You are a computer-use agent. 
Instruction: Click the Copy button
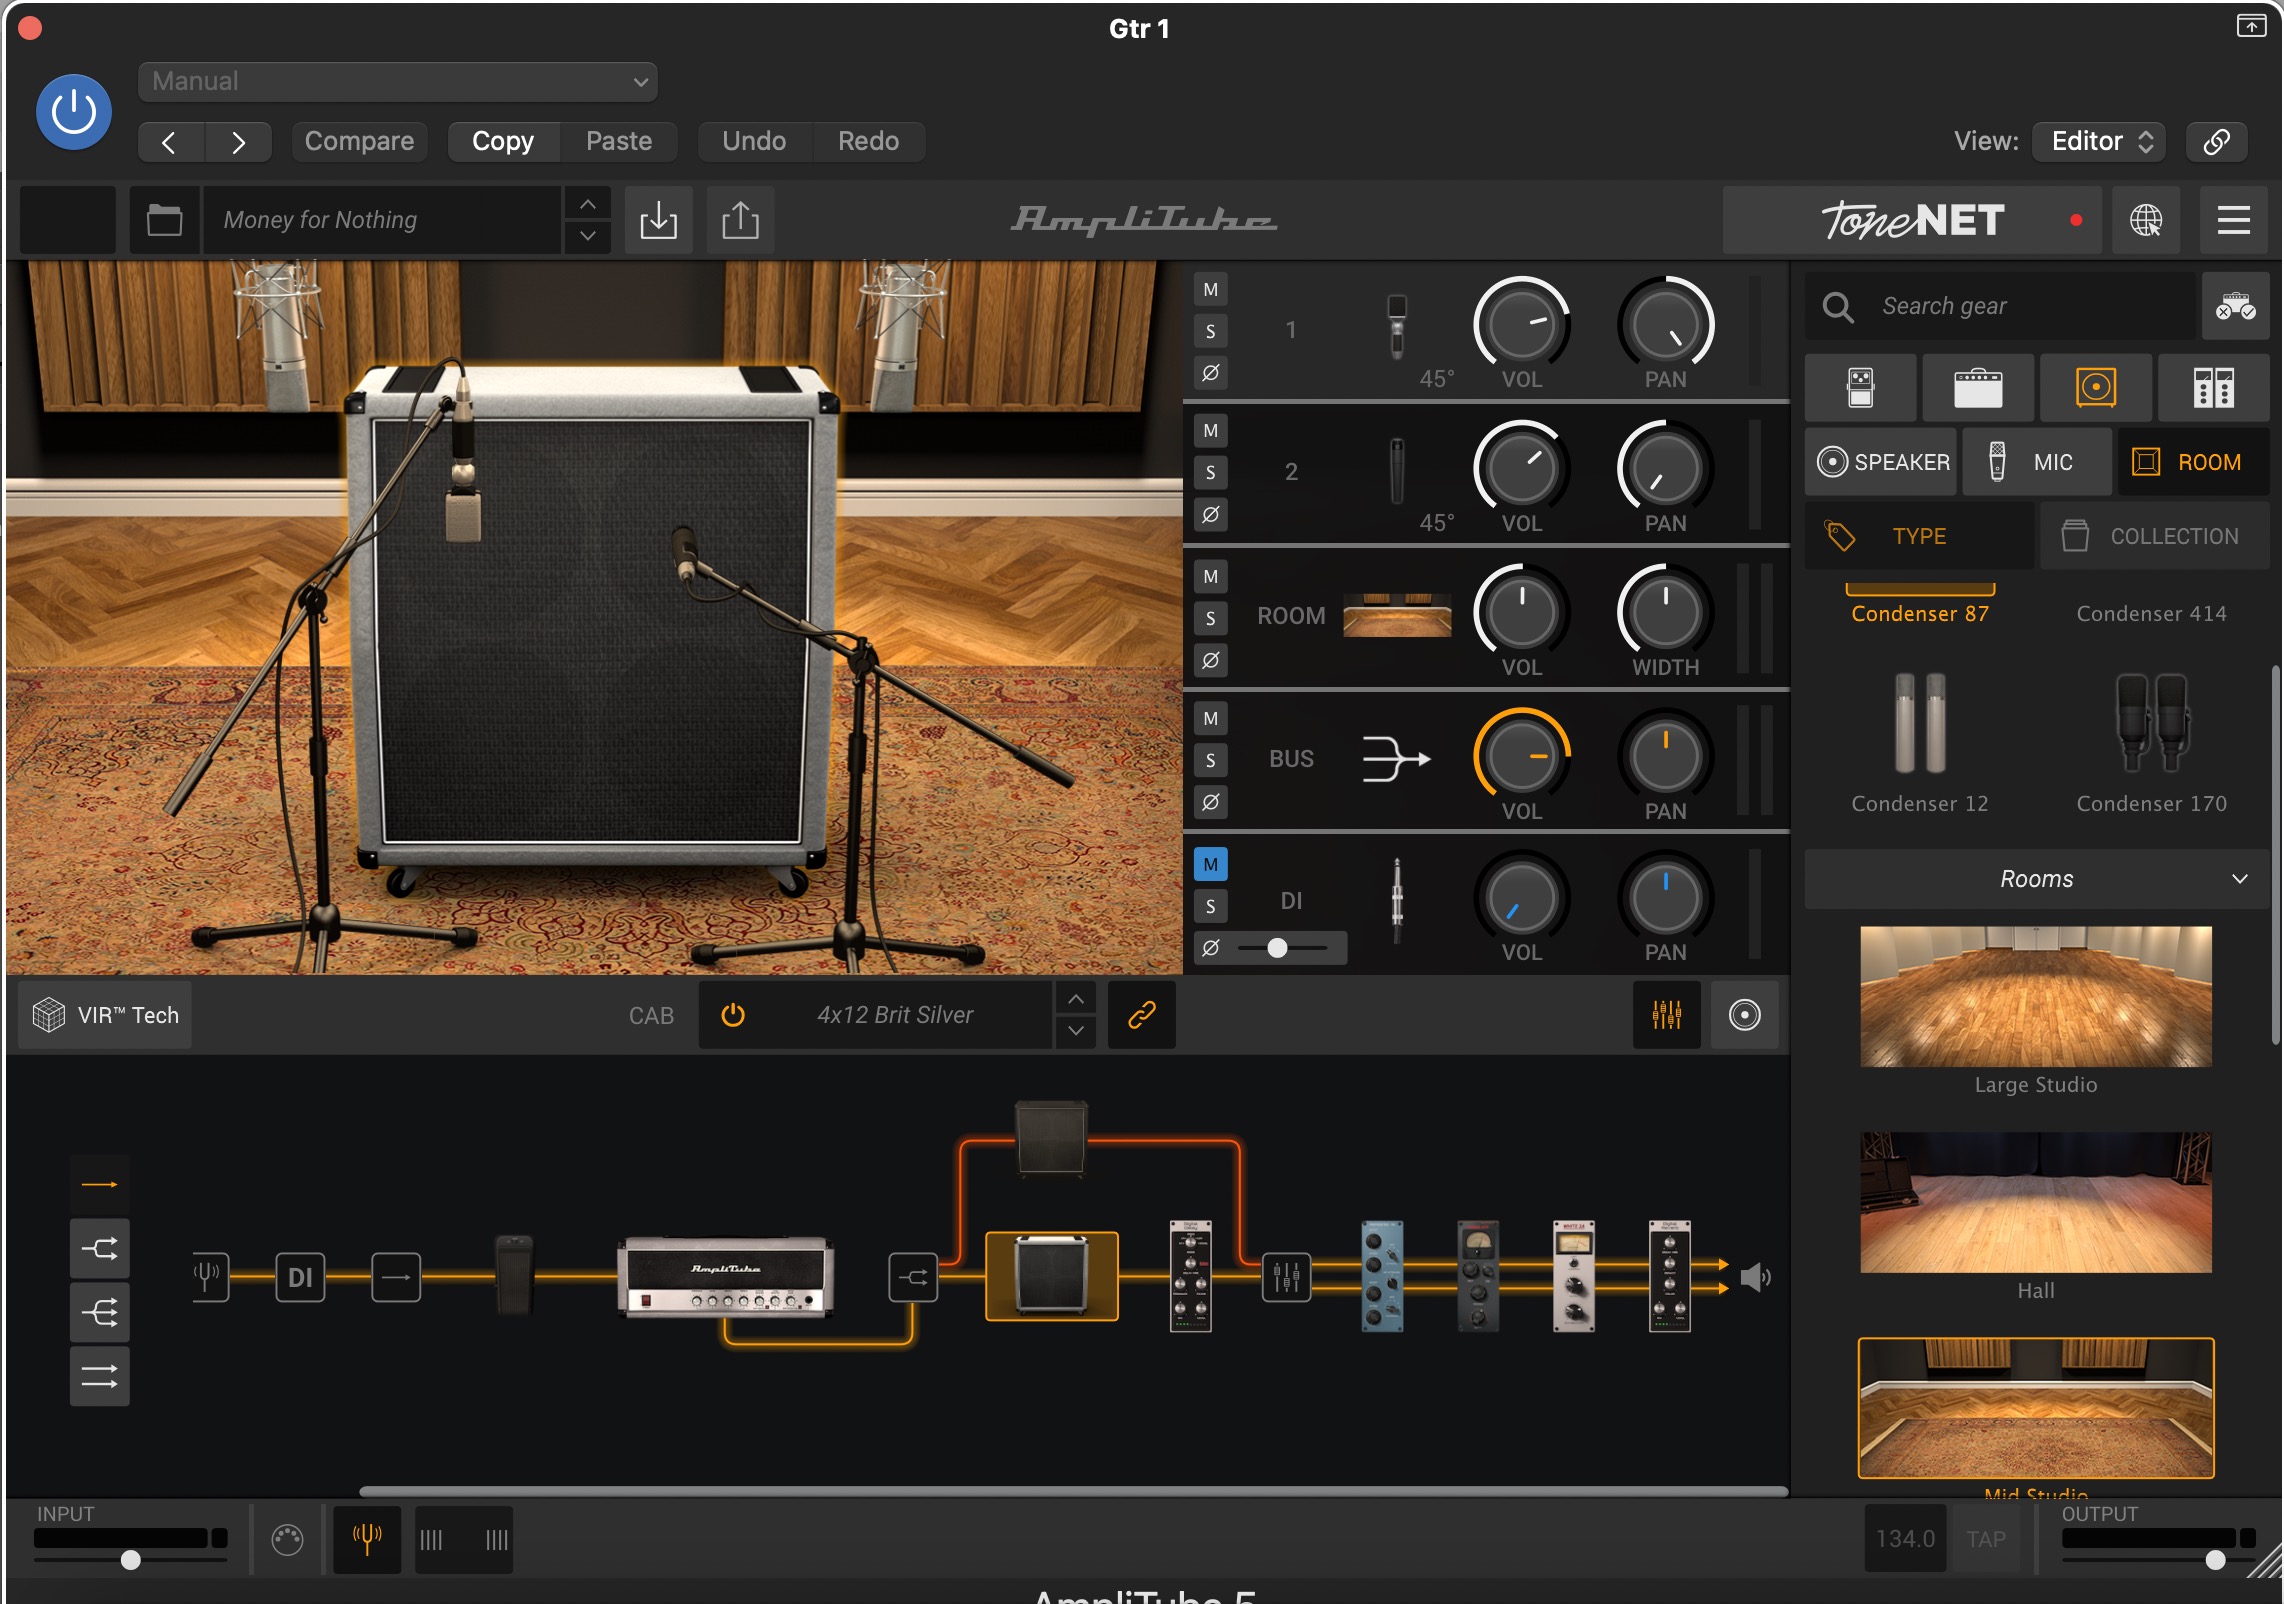coord(503,142)
